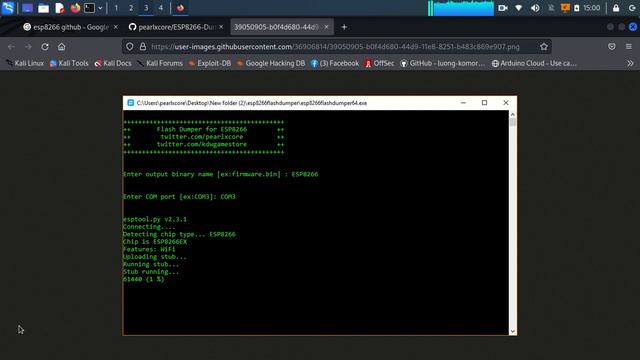Click the 'Flash Dumper for ESP8266' banner text
Viewport: 640px width, 360px height.
(x=202, y=129)
